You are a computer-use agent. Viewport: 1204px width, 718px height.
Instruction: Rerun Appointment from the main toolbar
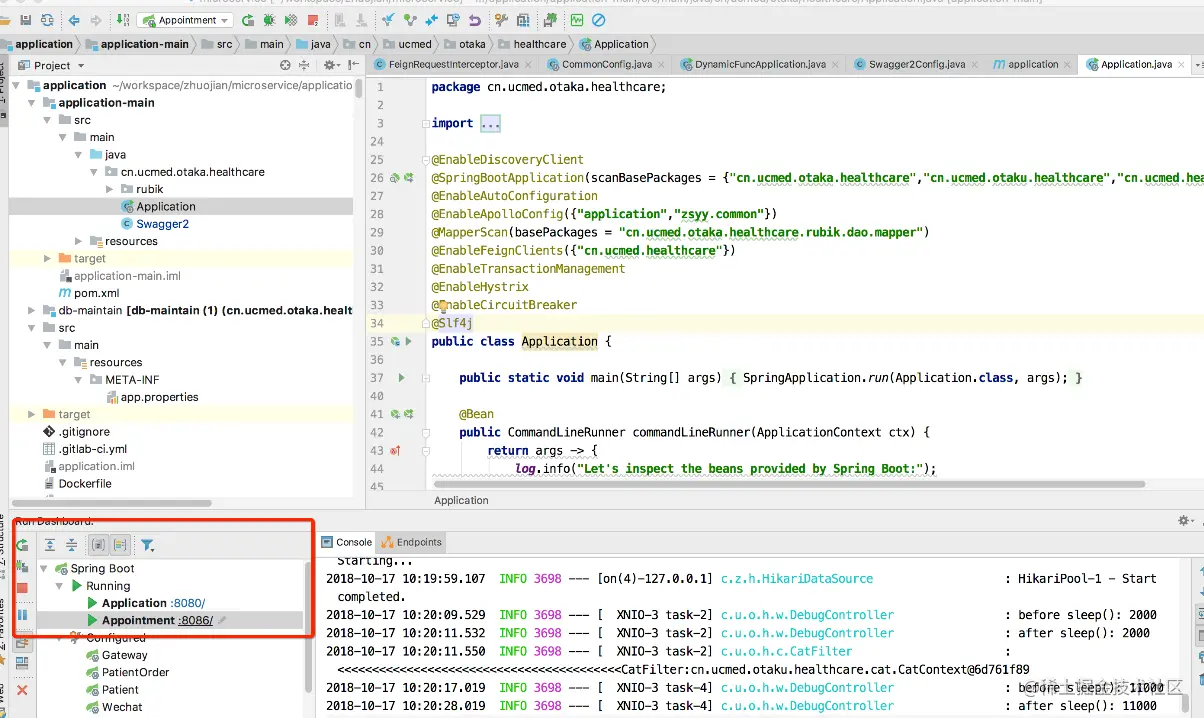(x=247, y=20)
